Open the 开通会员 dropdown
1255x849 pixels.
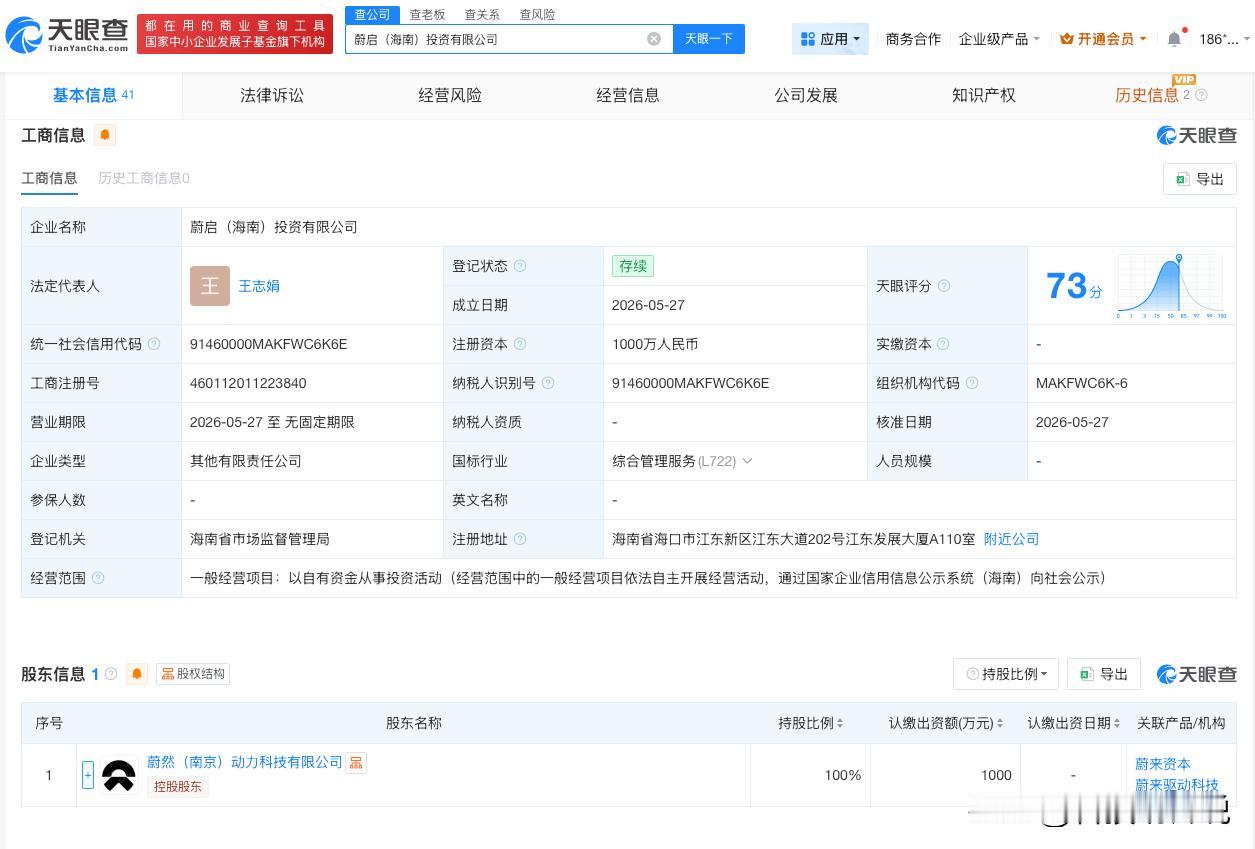click(1103, 39)
